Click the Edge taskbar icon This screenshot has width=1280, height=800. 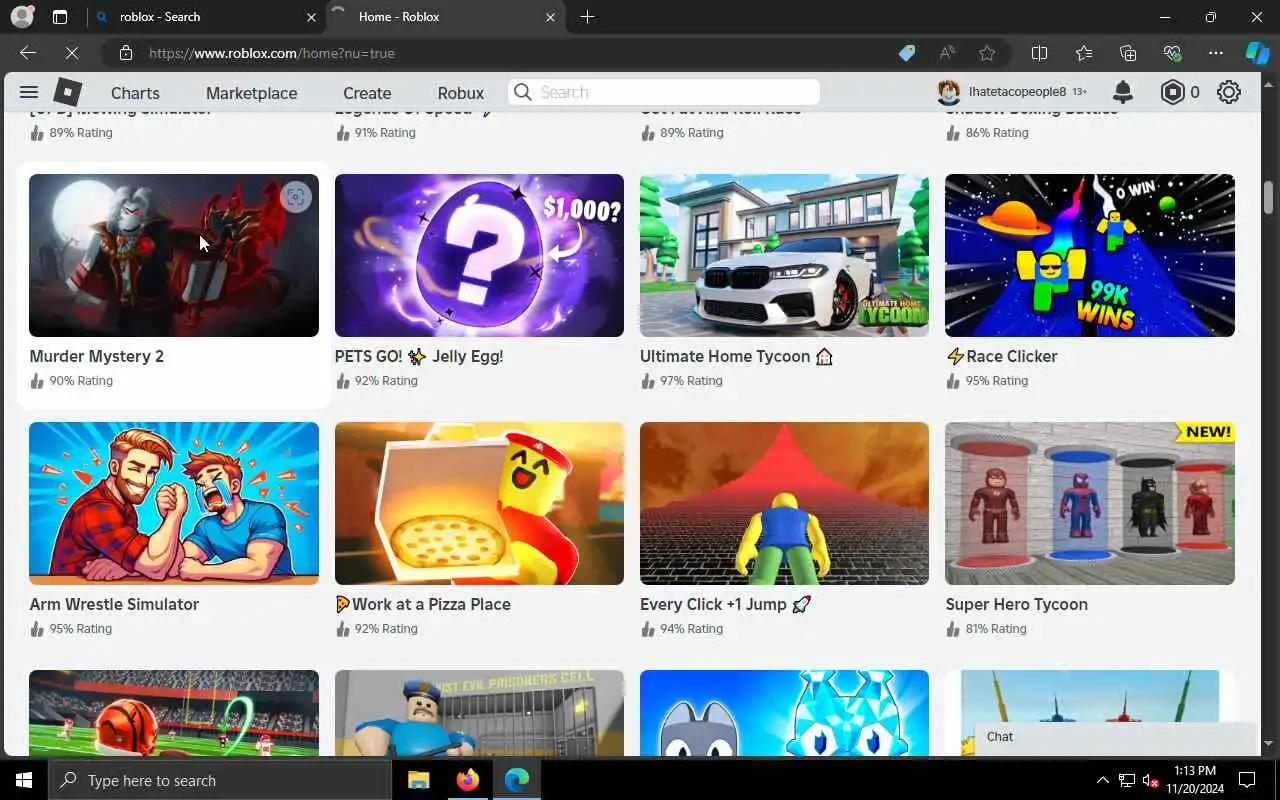pyautogui.click(x=516, y=780)
